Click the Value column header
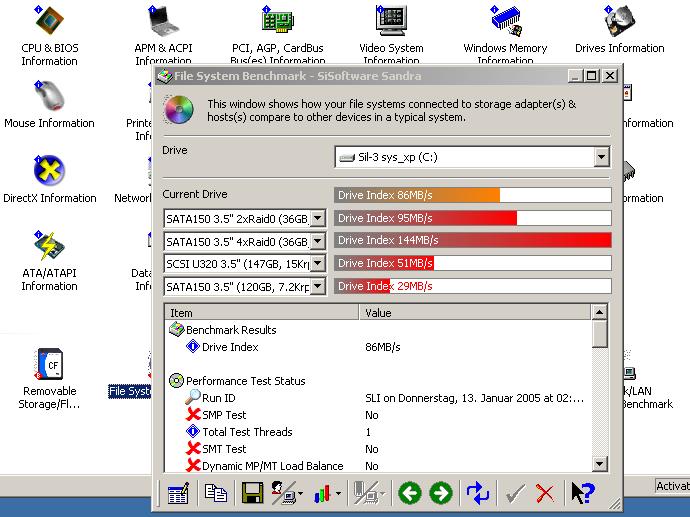 475,312
